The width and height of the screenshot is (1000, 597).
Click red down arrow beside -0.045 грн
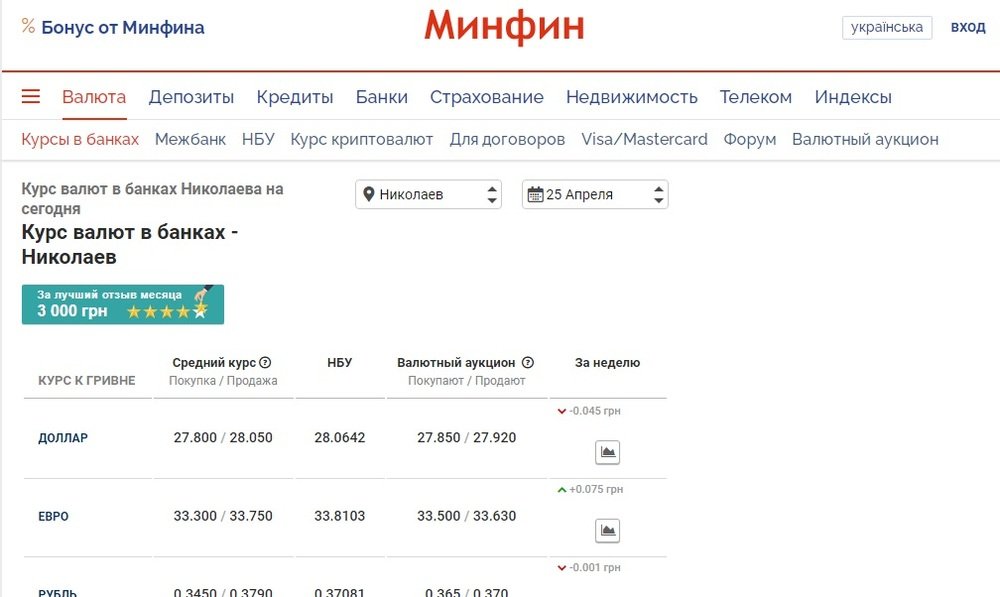tap(562, 411)
